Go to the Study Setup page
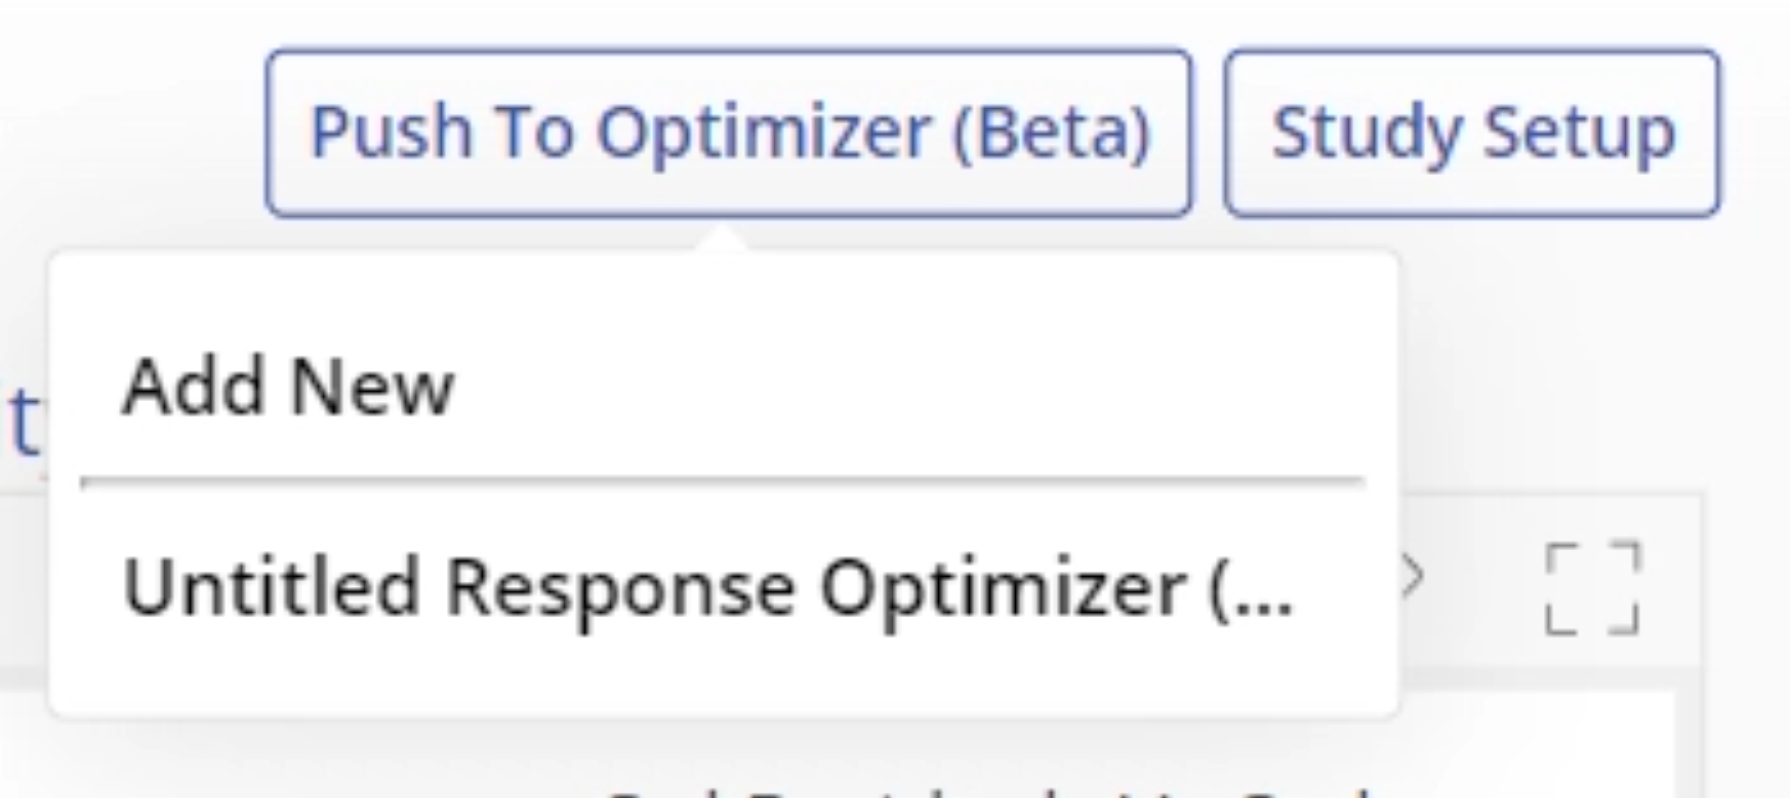 pos(1472,133)
